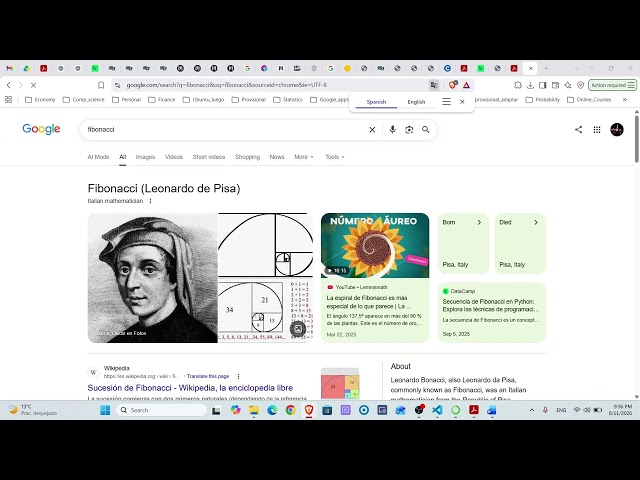
Task: Click the fibonacci Google search field
Action: 224,129
